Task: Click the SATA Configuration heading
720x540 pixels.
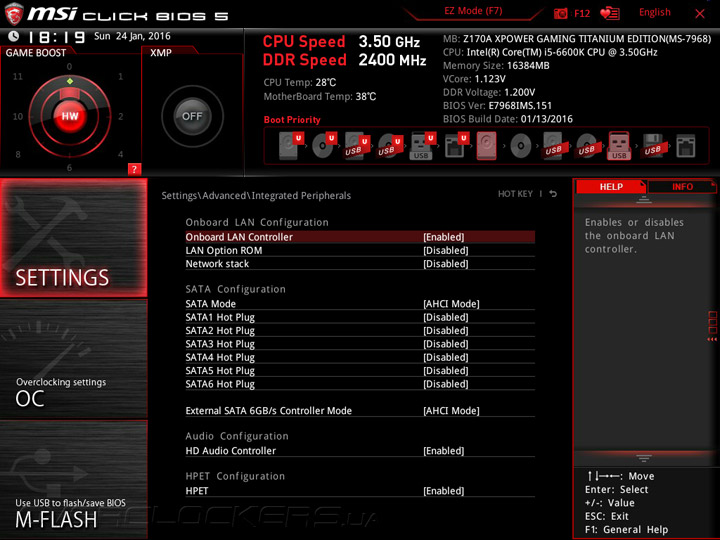Action: tap(235, 289)
